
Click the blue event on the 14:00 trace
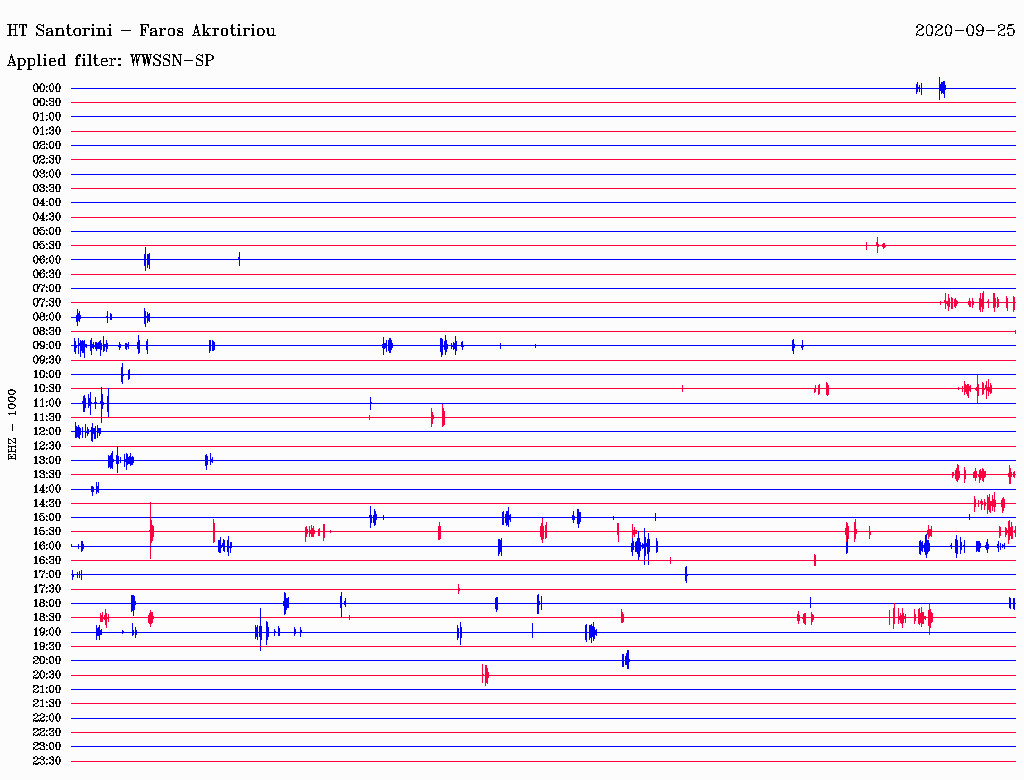click(95, 489)
